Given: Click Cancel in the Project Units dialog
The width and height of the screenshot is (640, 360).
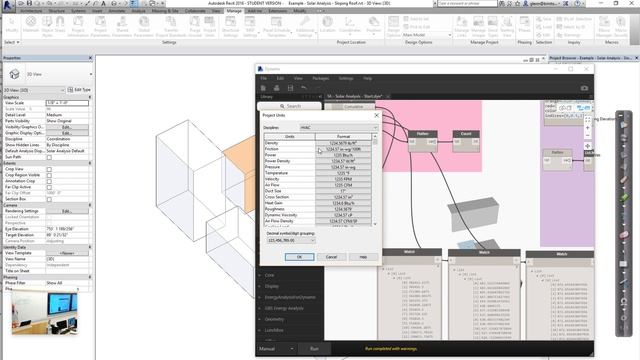Looking at the screenshot, I should click(x=331, y=257).
